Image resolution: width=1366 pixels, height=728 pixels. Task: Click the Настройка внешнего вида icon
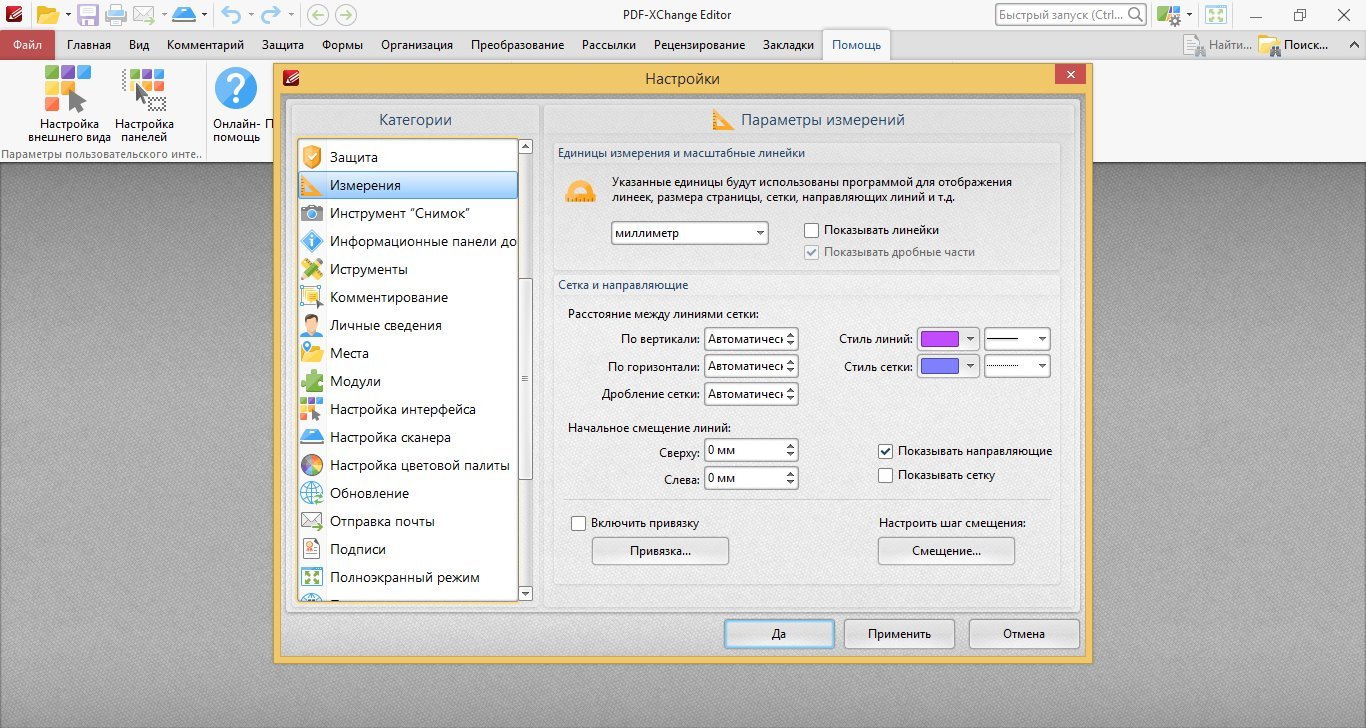68,90
